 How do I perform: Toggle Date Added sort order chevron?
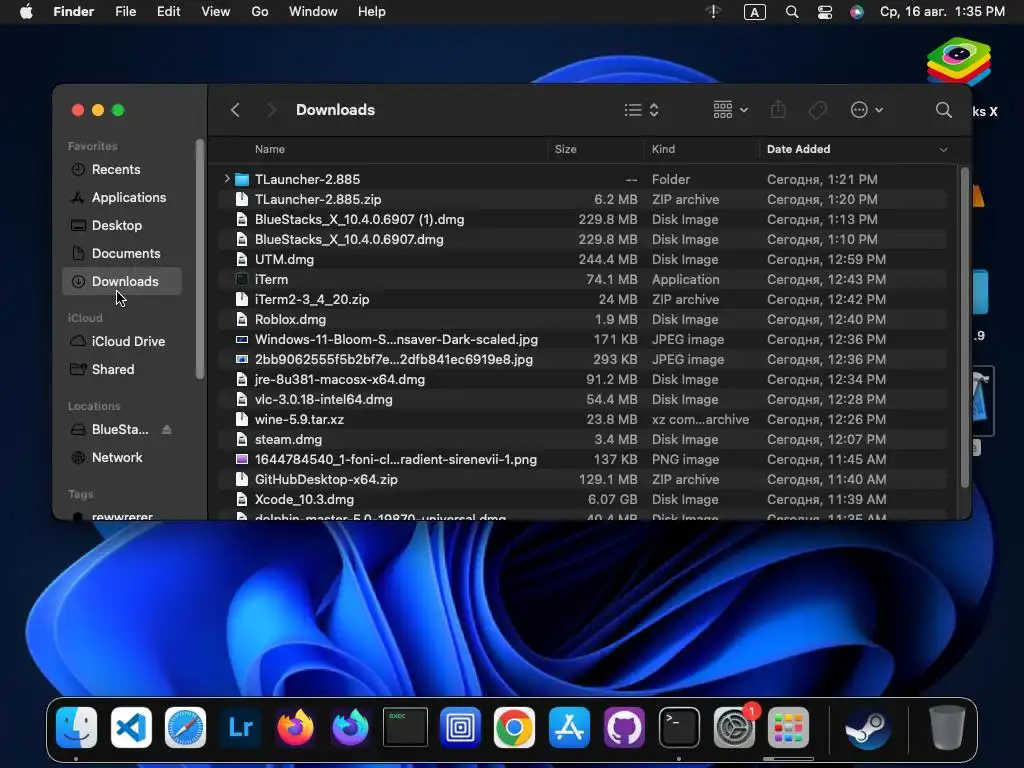coord(943,150)
